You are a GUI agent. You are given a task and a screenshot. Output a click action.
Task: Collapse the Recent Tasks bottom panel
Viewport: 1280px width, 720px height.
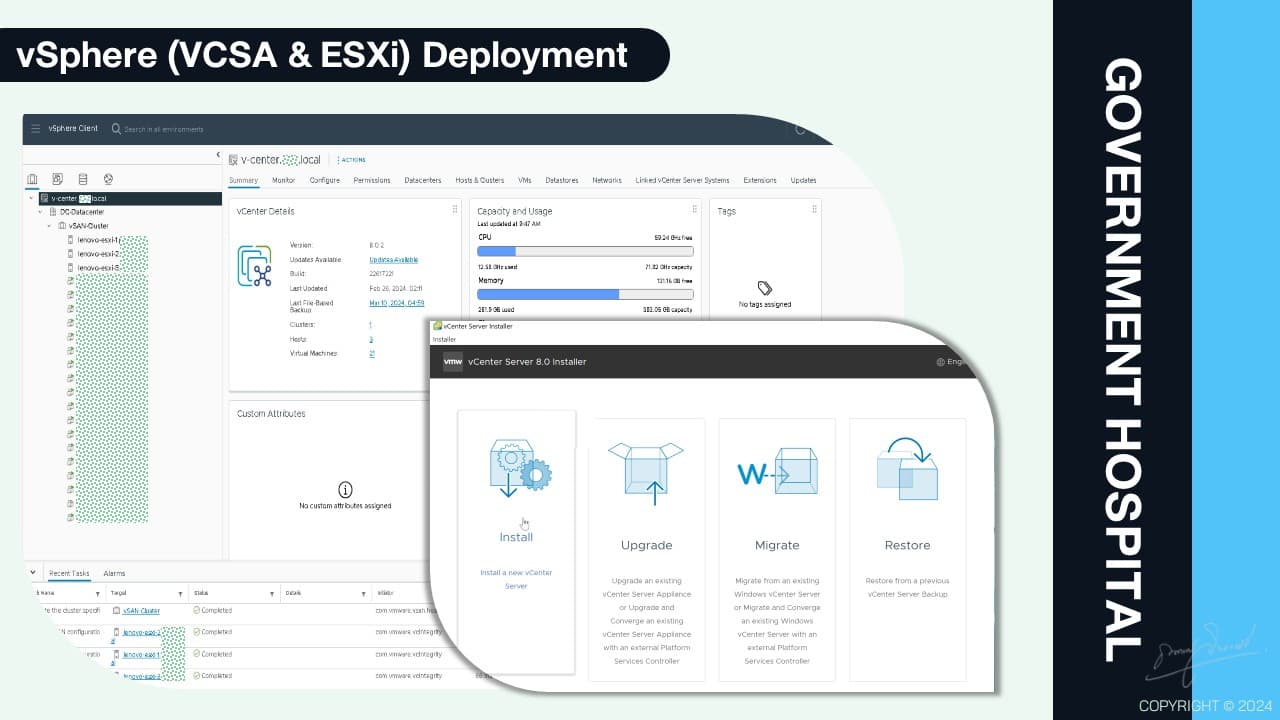click(x=32, y=573)
